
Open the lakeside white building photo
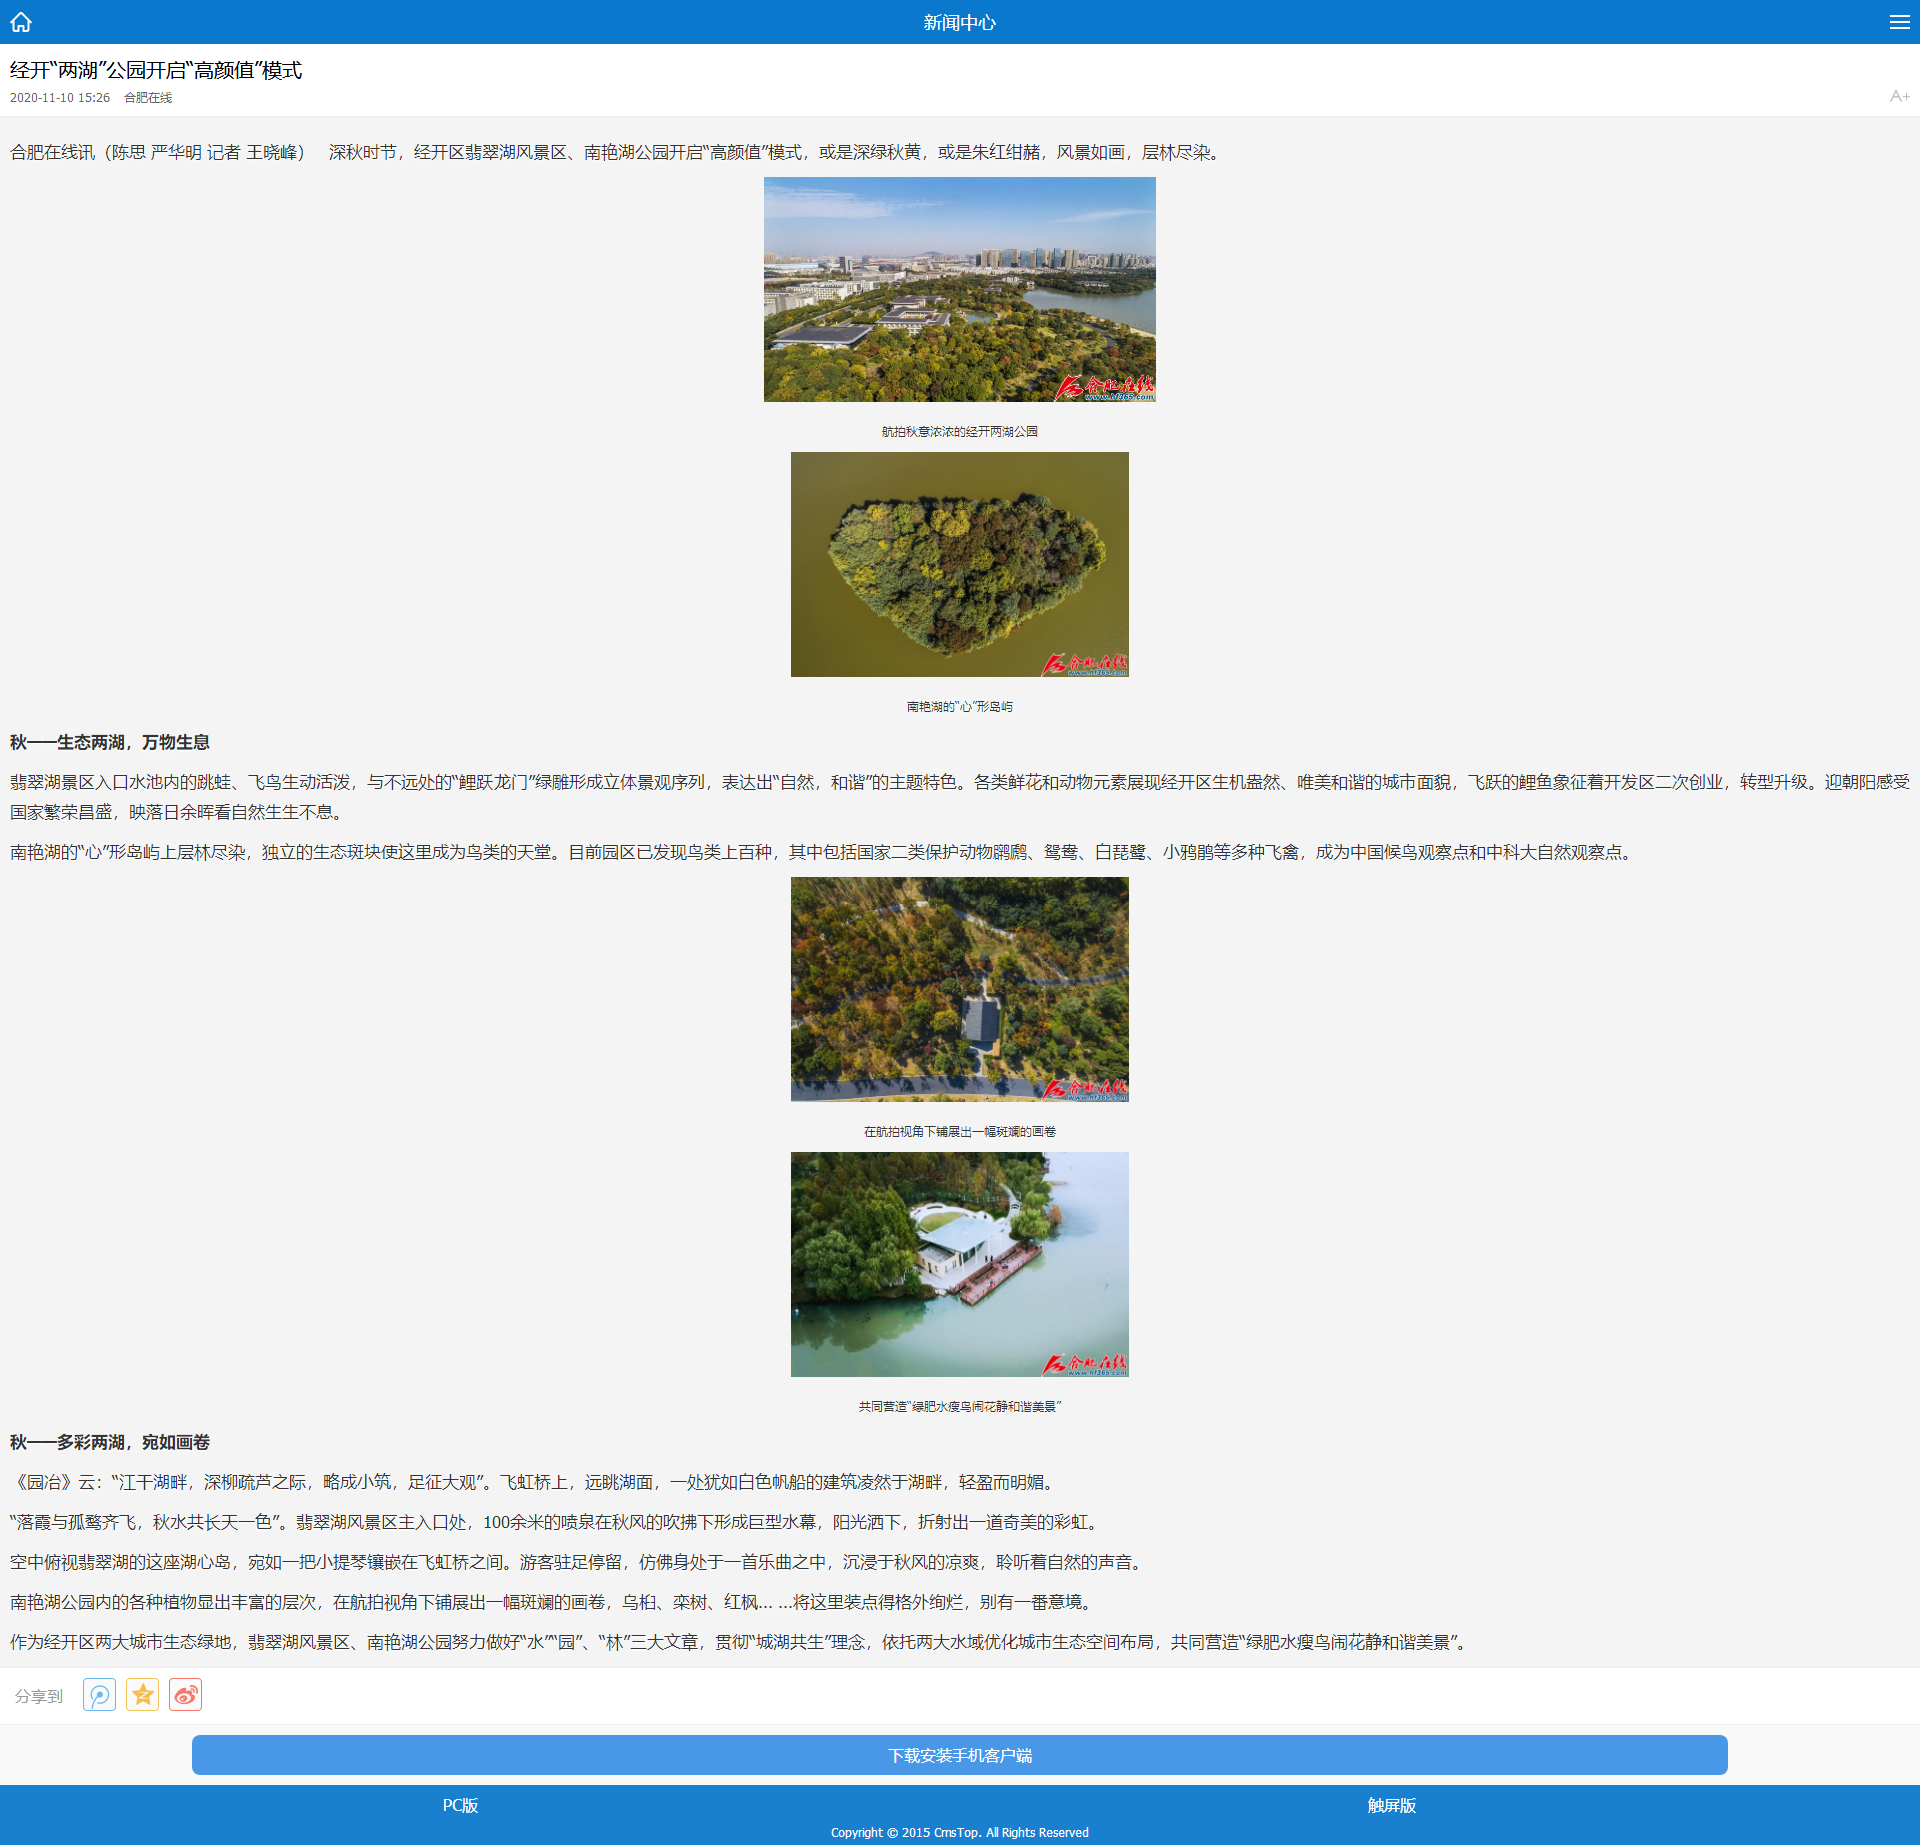(960, 1265)
